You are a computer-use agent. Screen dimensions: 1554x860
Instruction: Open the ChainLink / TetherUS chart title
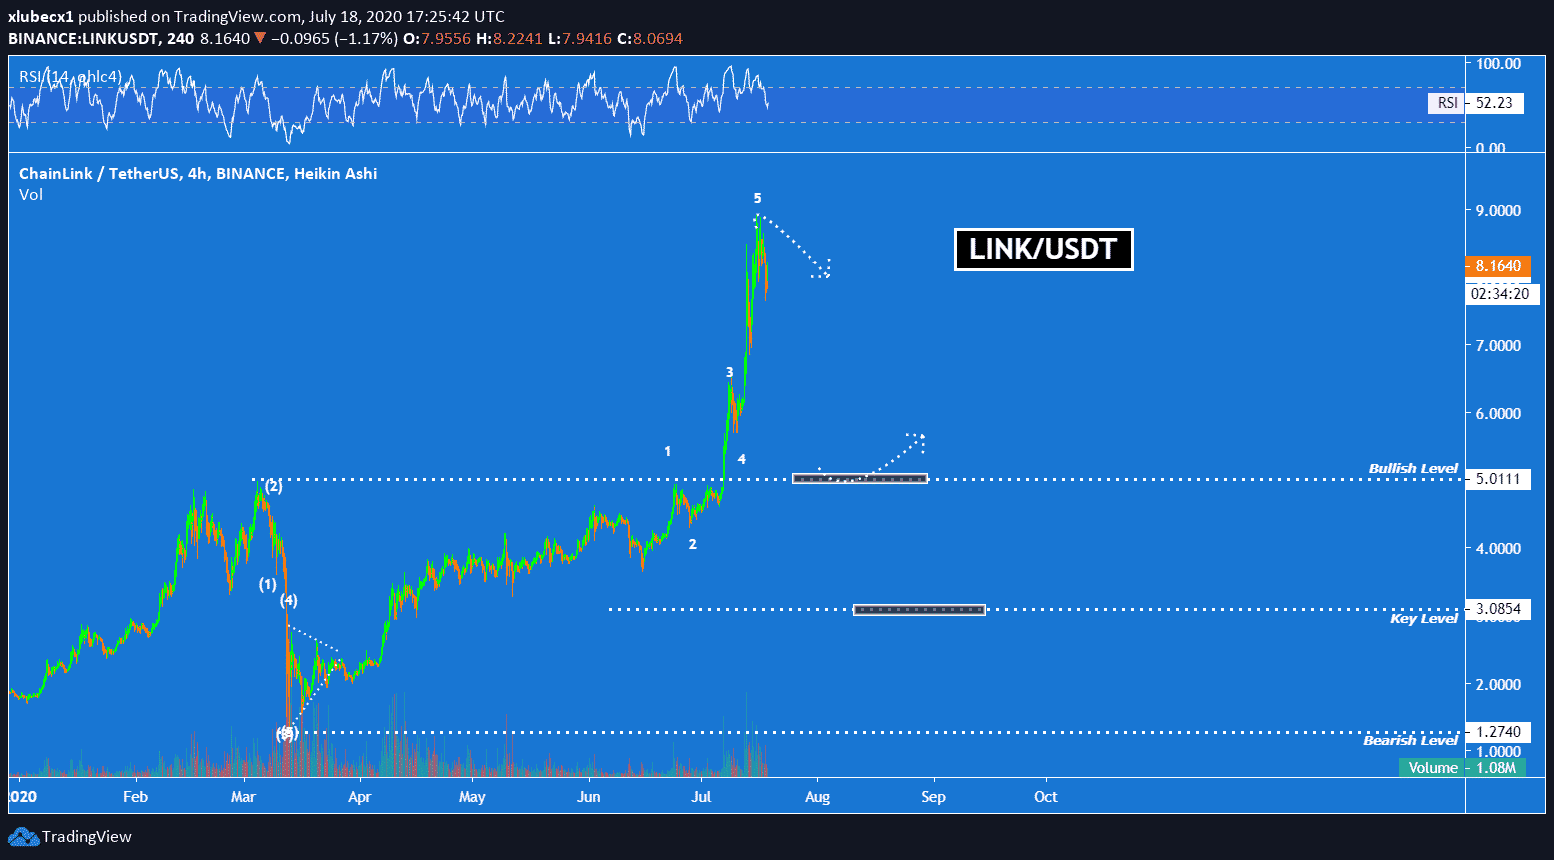[x=197, y=173]
